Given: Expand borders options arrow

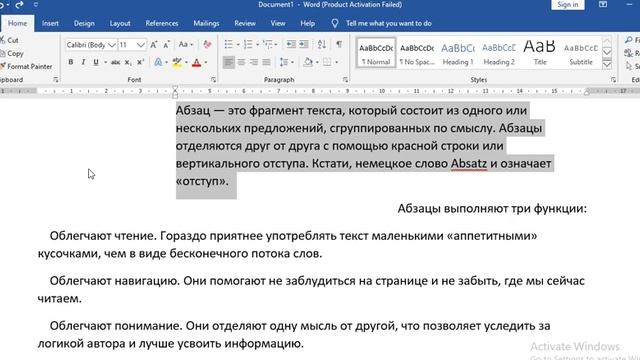Looking at the screenshot, I should click(x=336, y=62).
